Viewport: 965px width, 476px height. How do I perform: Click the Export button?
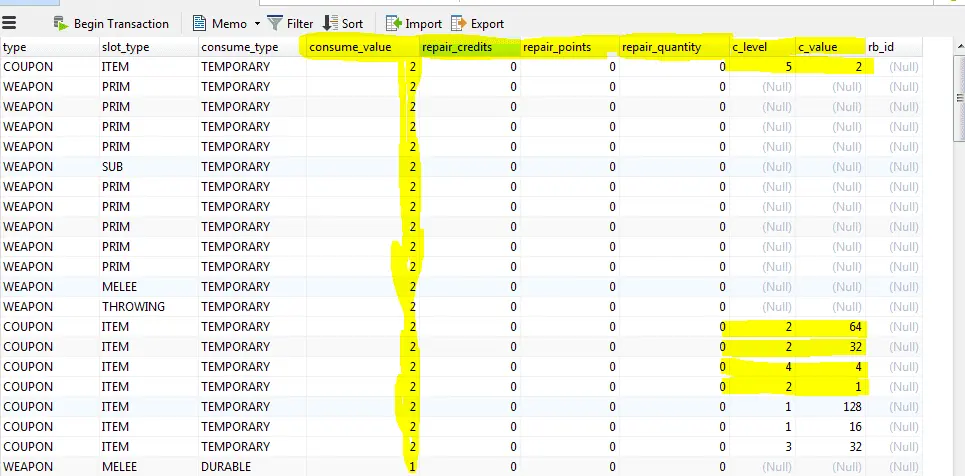pos(478,24)
